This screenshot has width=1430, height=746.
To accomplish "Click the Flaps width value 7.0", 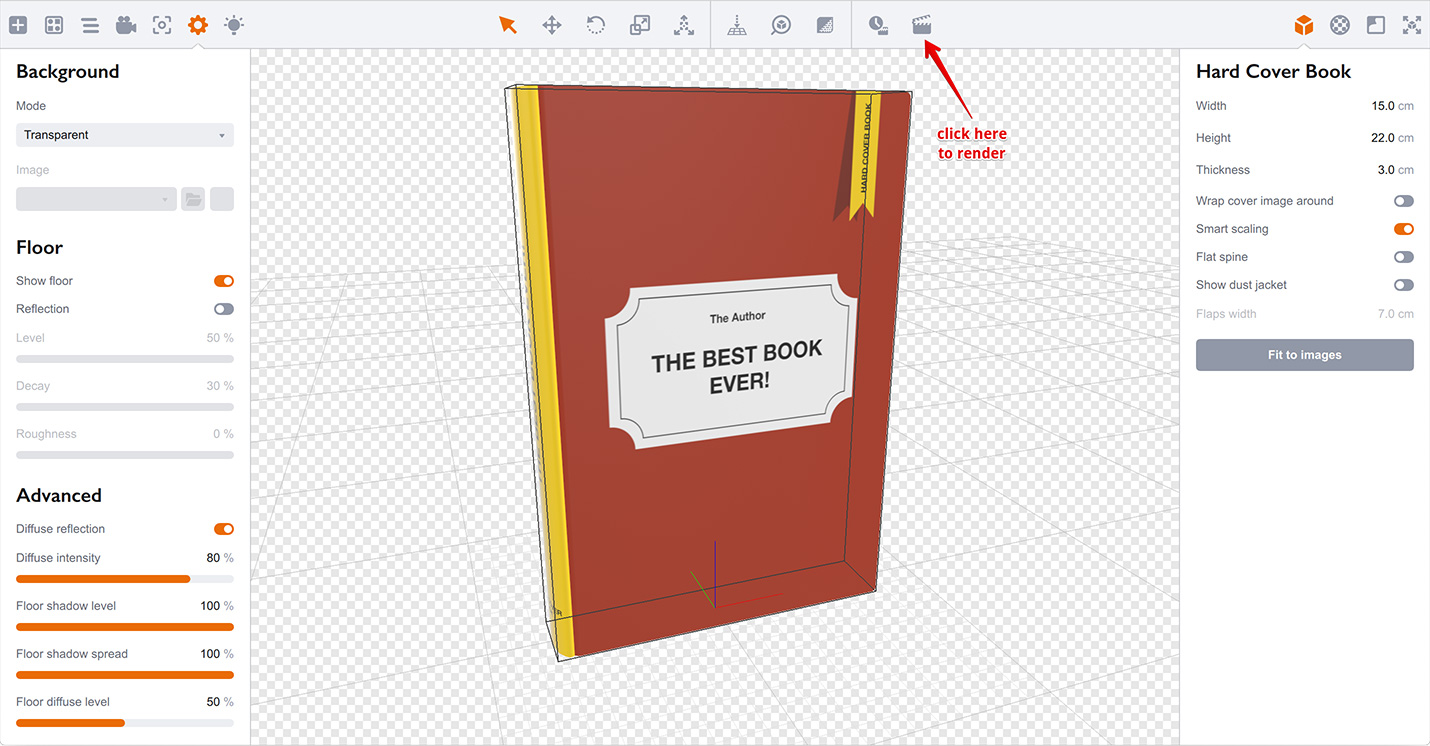I will pyautogui.click(x=1386, y=314).
